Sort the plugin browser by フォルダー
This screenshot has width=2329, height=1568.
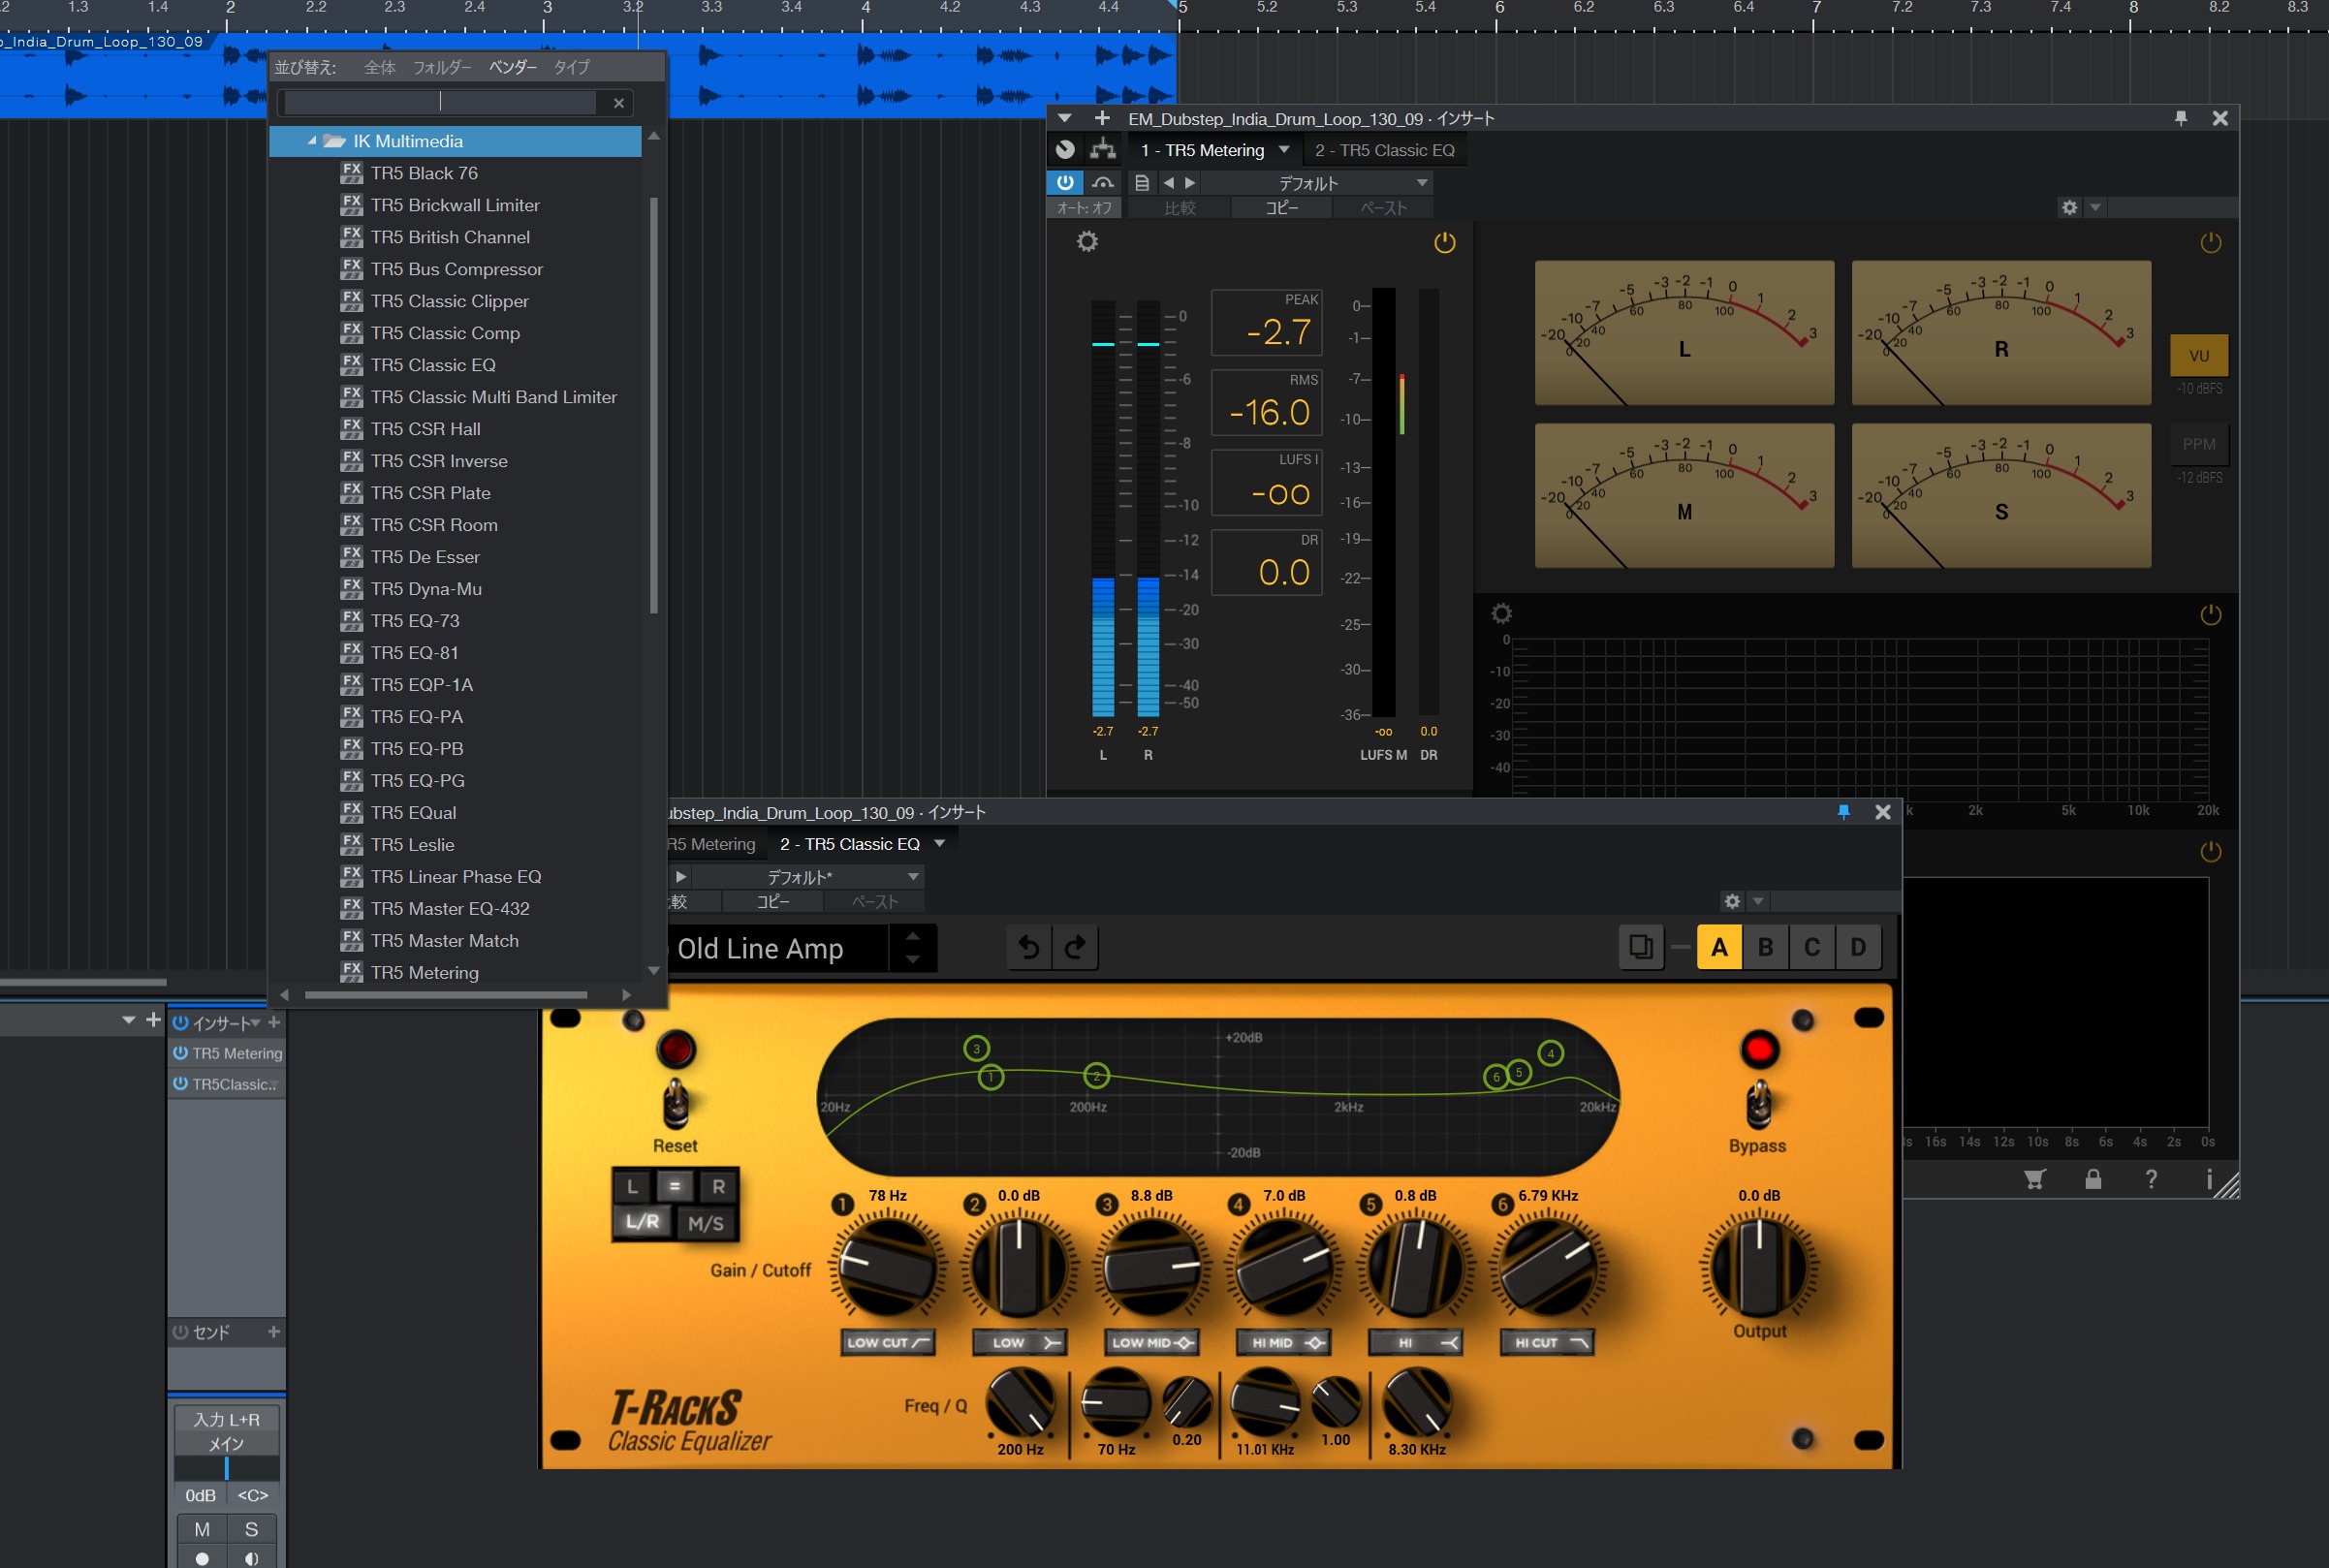pyautogui.click(x=442, y=67)
